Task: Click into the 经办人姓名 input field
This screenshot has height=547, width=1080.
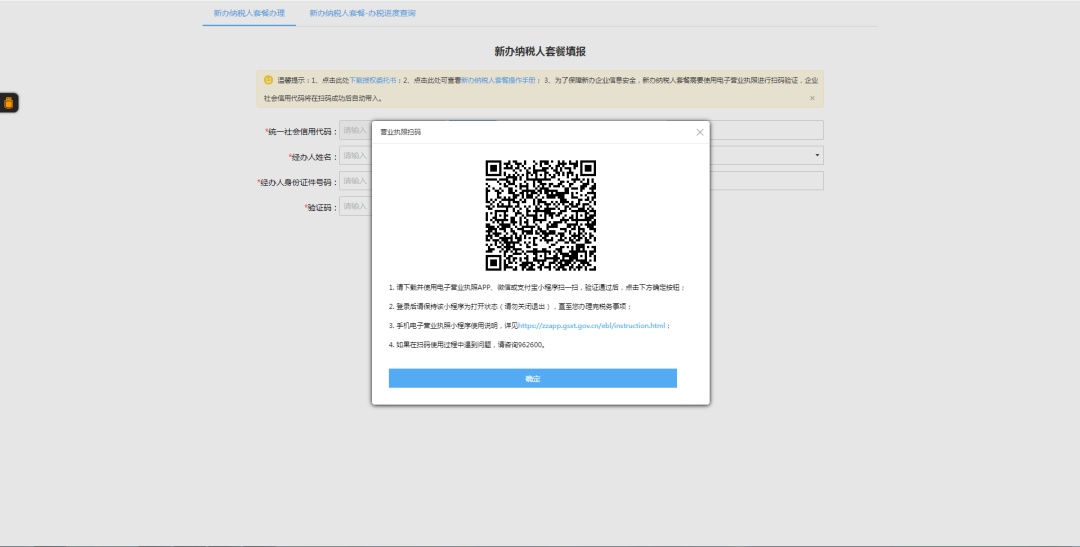Action: 355,155
